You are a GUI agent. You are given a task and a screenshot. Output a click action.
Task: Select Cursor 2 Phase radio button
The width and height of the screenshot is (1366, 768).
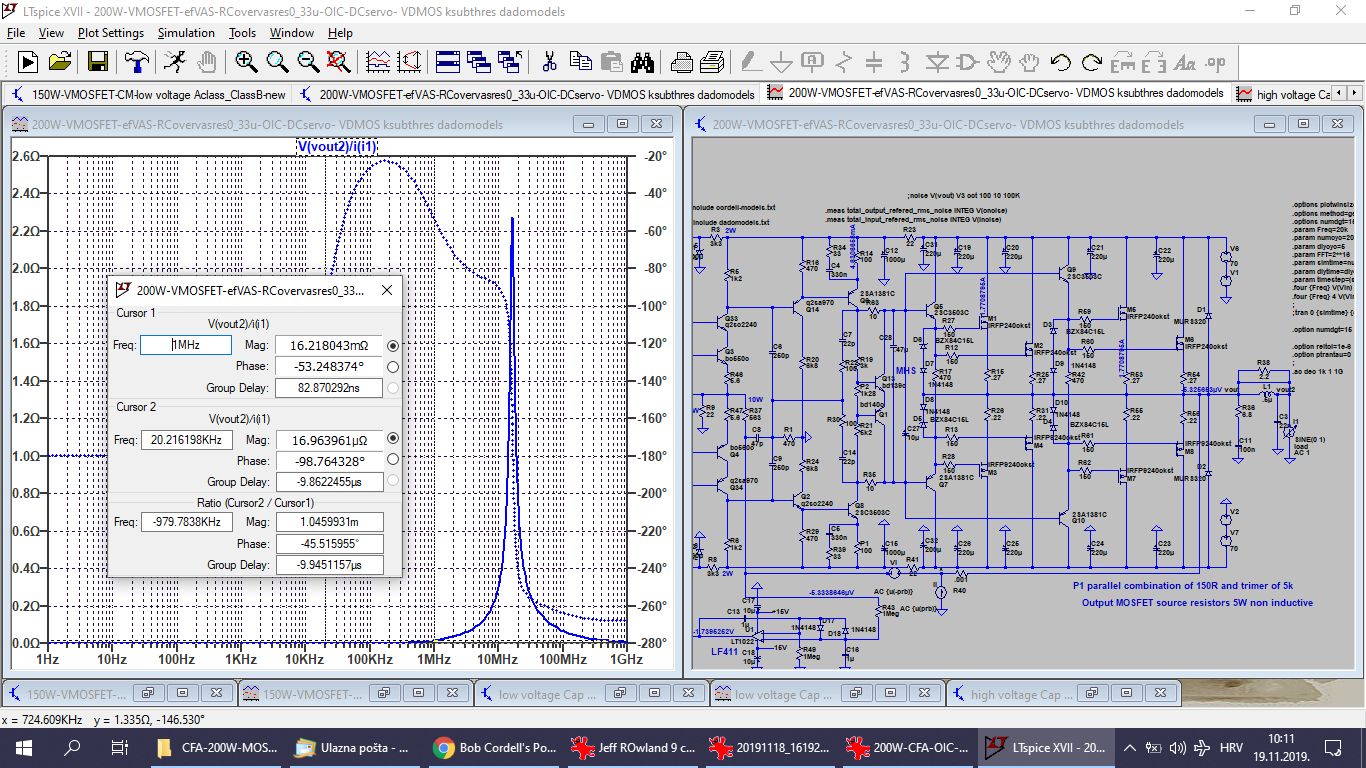click(393, 460)
